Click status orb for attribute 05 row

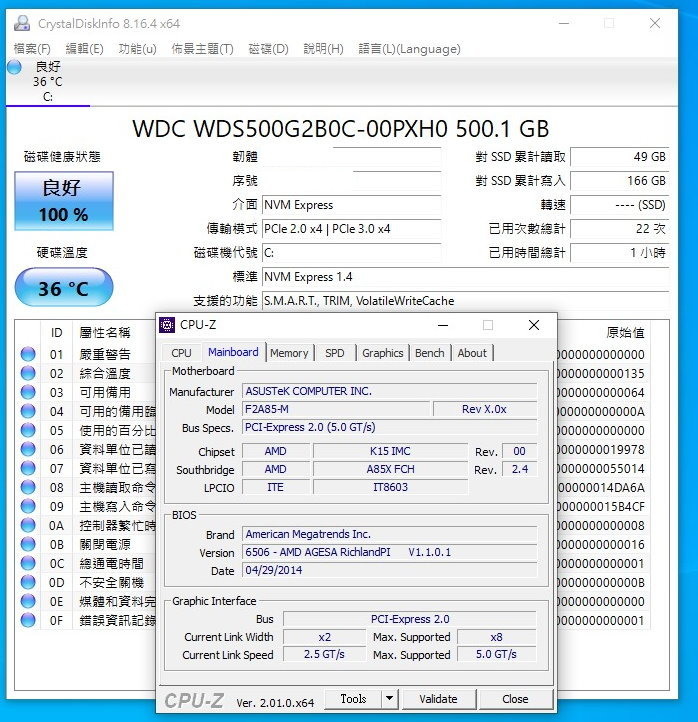pyautogui.click(x=28, y=430)
